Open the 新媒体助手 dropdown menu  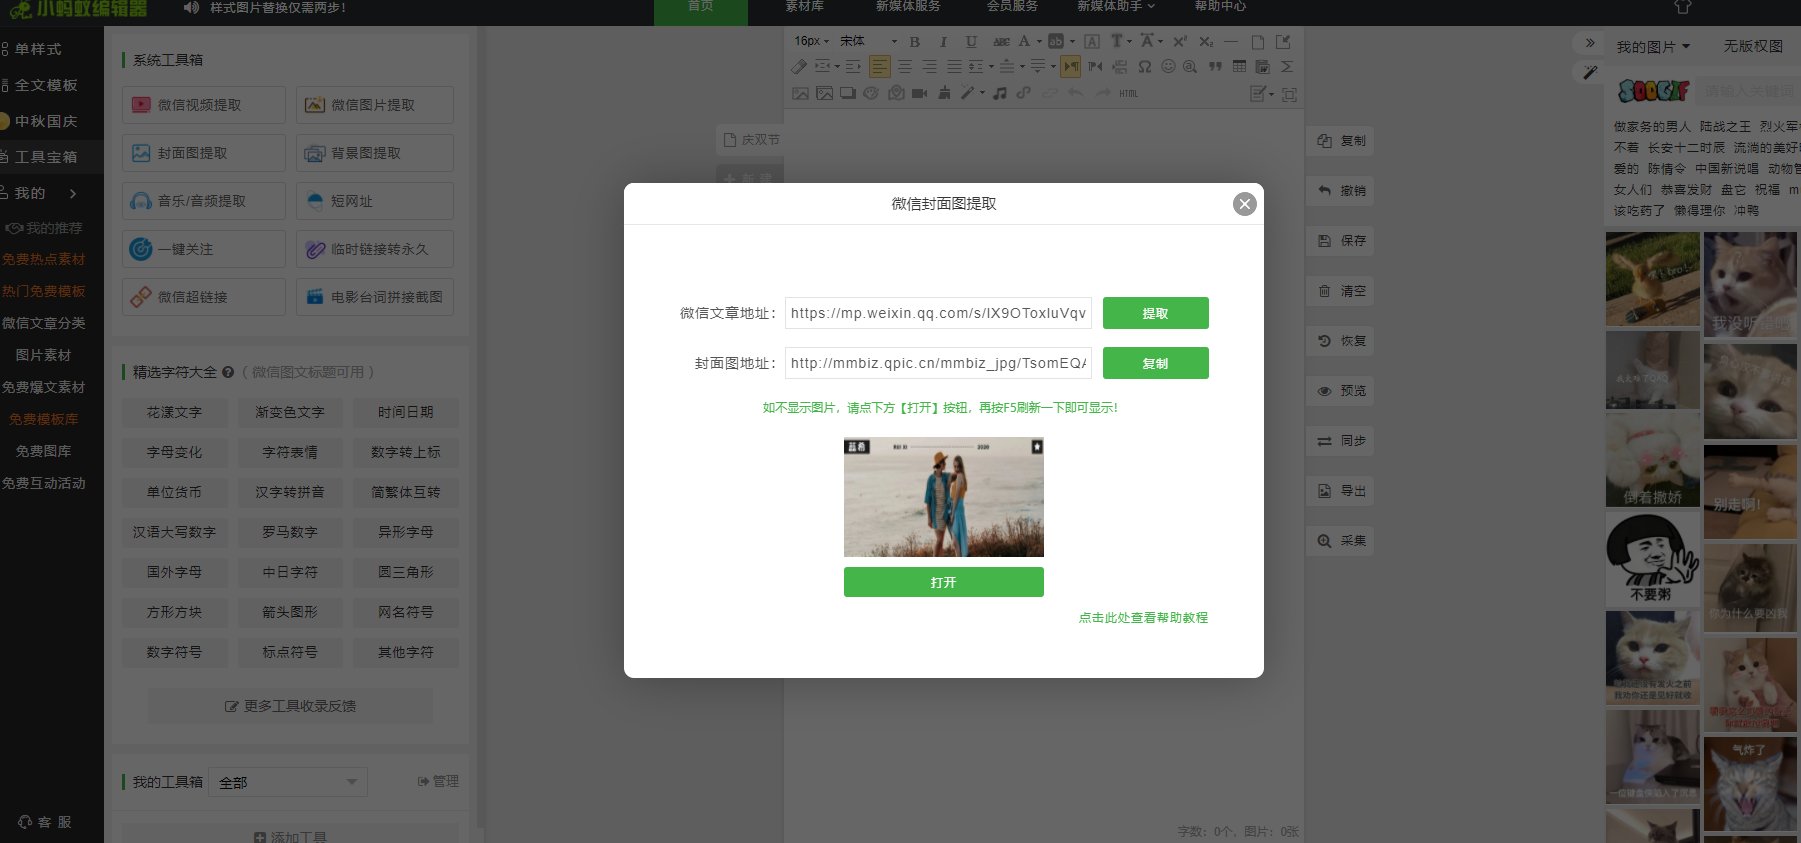pyautogui.click(x=1116, y=6)
